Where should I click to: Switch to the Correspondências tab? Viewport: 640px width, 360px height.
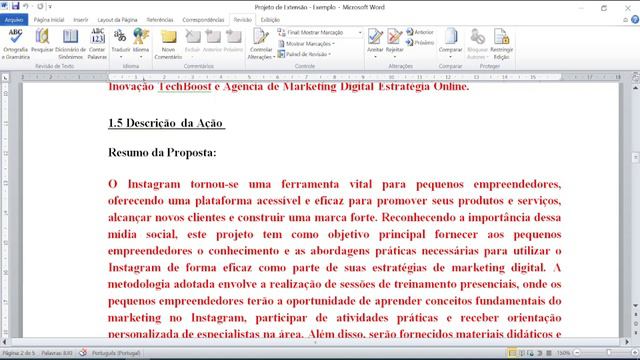203,20
